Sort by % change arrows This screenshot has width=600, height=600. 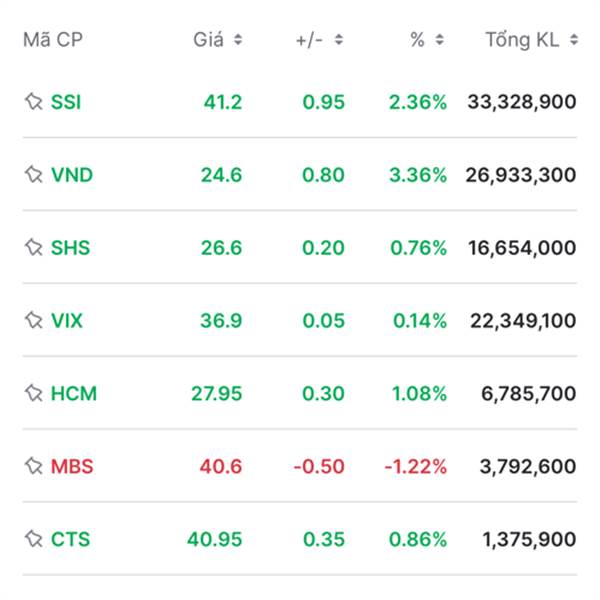coord(440,39)
